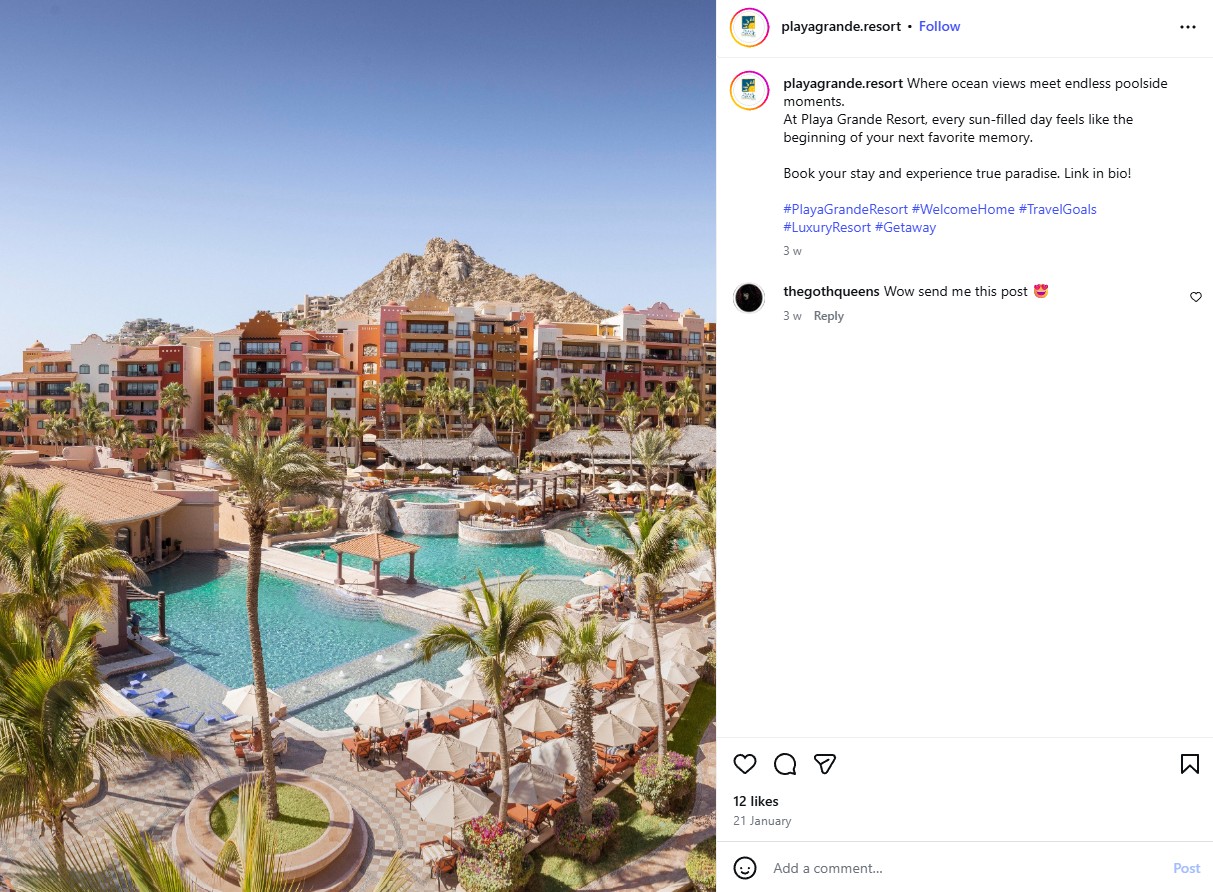1213x892 pixels.
Task: Open the #LuxuryResort hashtag link
Action: coord(827,227)
